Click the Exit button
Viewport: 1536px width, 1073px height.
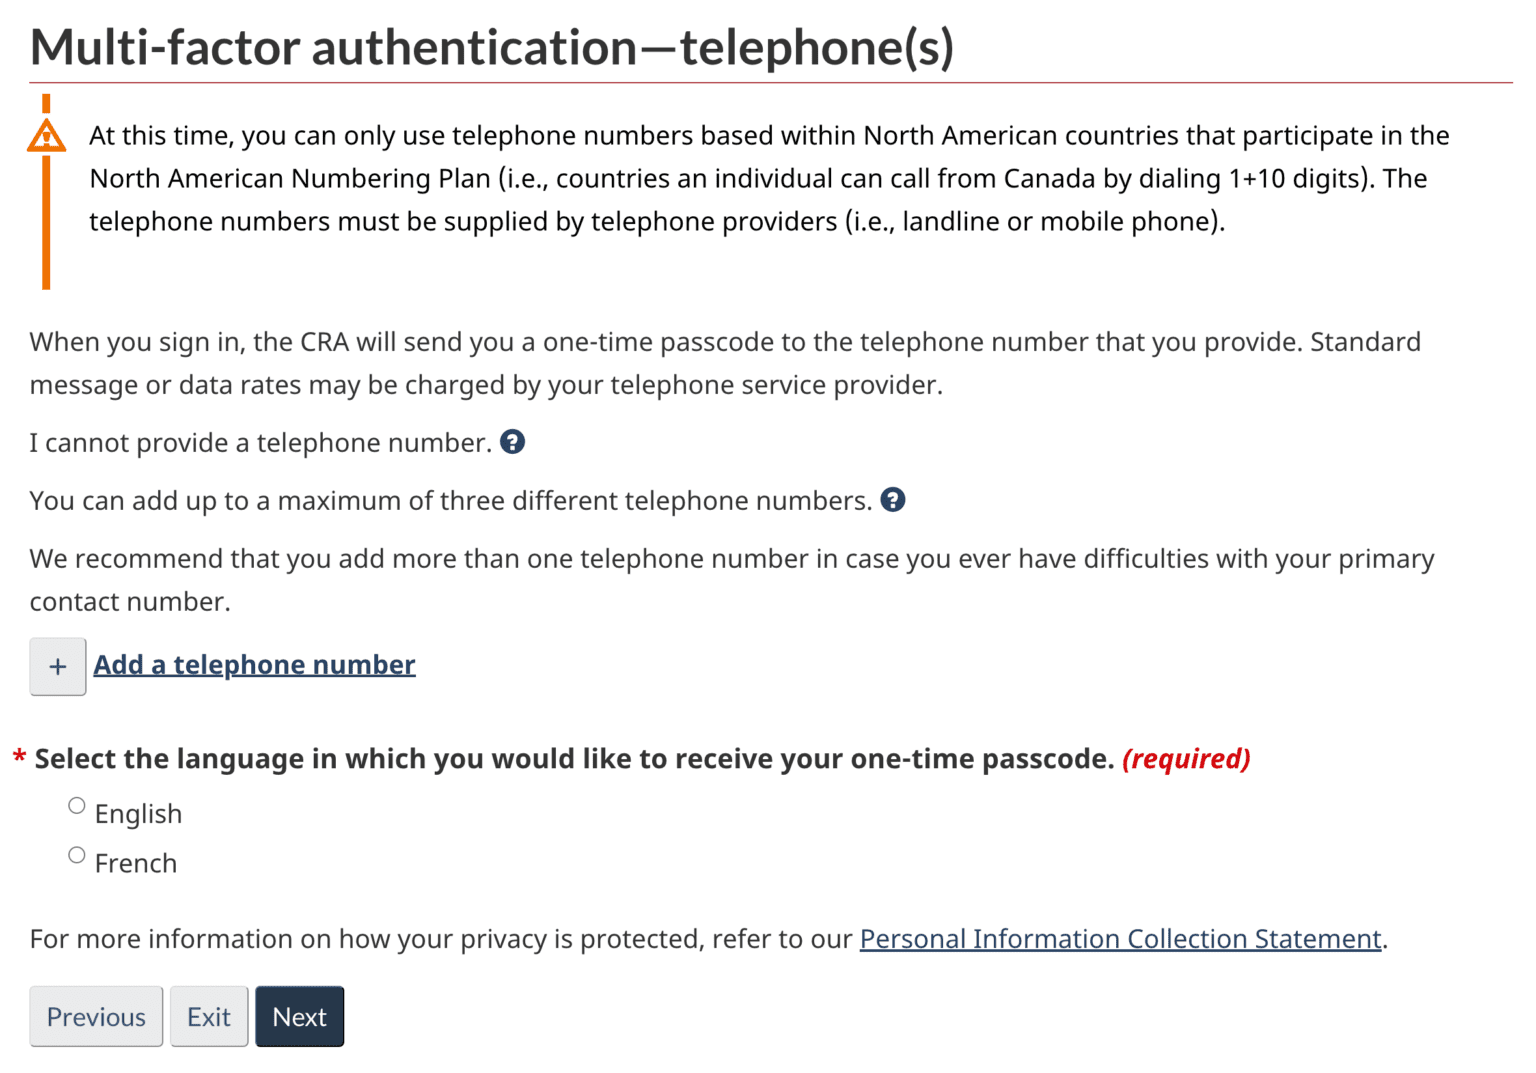208,1016
